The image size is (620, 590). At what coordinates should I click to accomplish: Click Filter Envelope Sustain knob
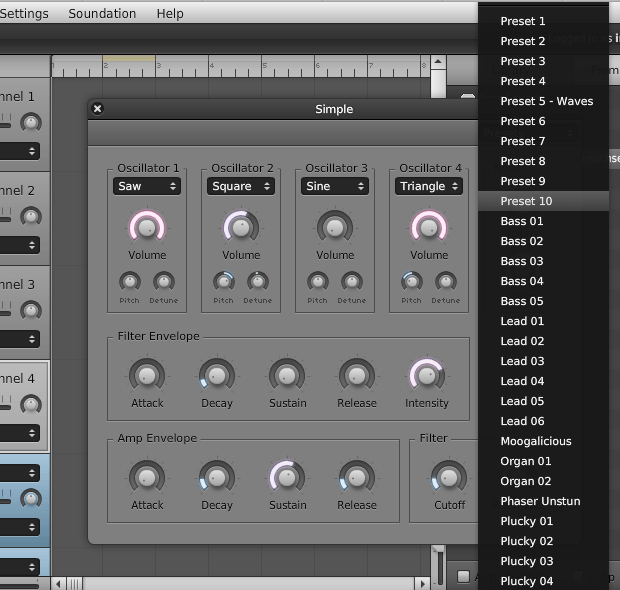[x=287, y=376]
